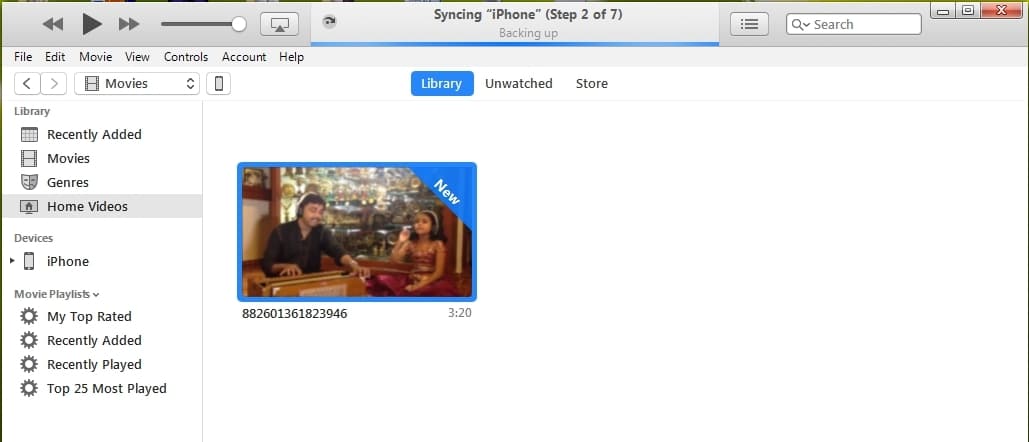Viewport: 1029px width, 442px height.
Task: Open the File menu
Action: [23, 57]
